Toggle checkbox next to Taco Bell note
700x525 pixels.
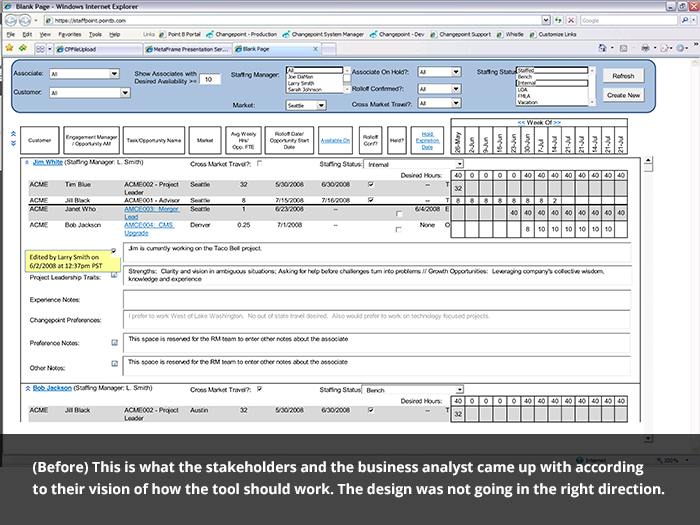coord(114,251)
